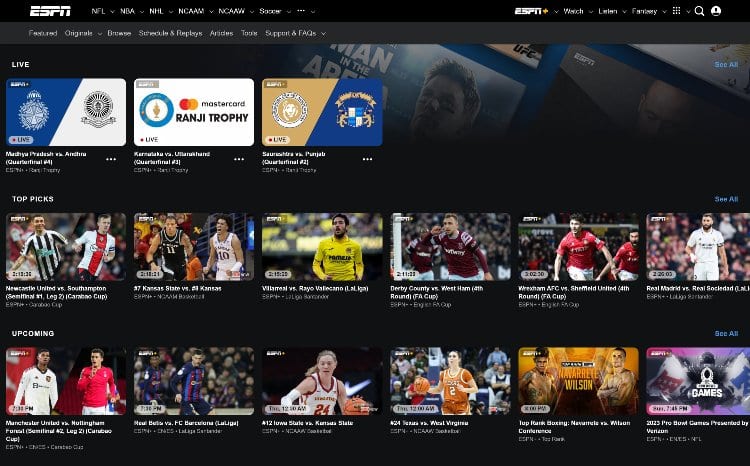Viewport: 750px width, 466px height.
Task: Open Real Betis vs. FC Barcelona thumbnail
Action: (194, 381)
